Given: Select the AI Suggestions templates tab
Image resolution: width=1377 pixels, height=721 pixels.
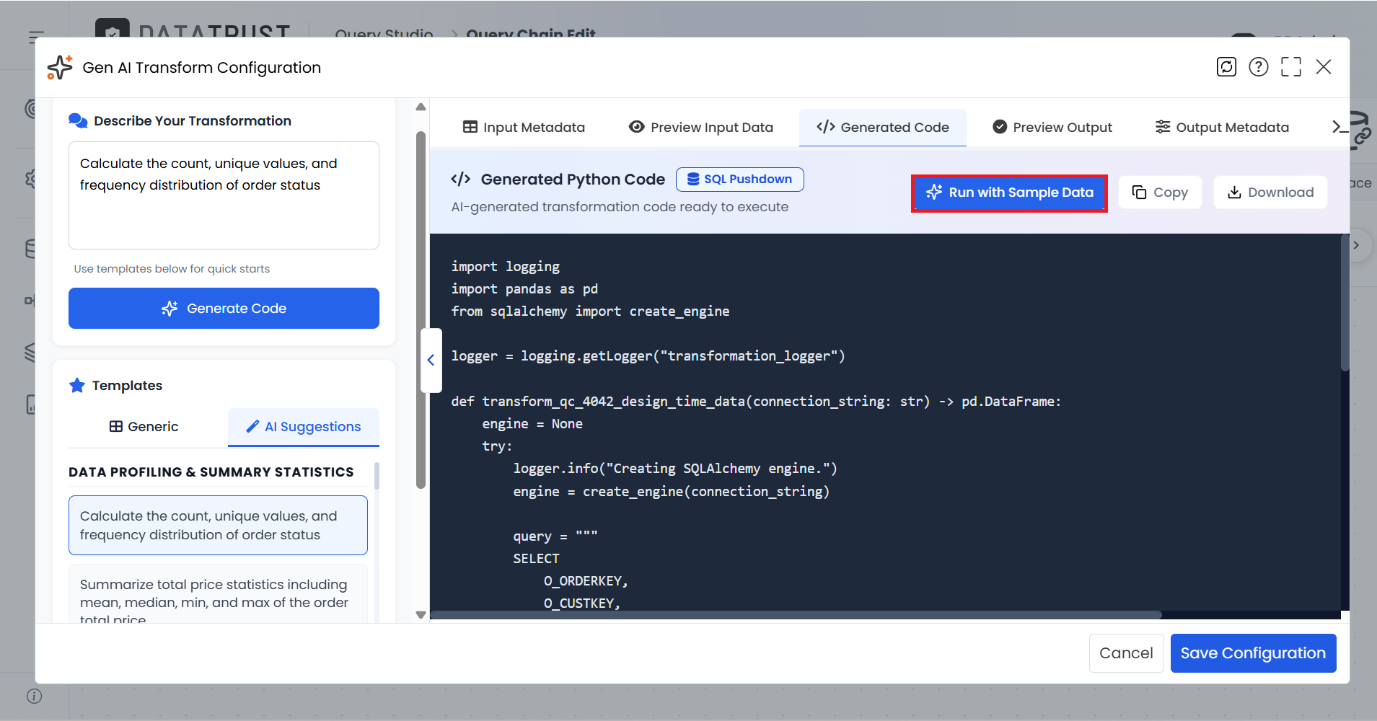Looking at the screenshot, I should coord(304,426).
